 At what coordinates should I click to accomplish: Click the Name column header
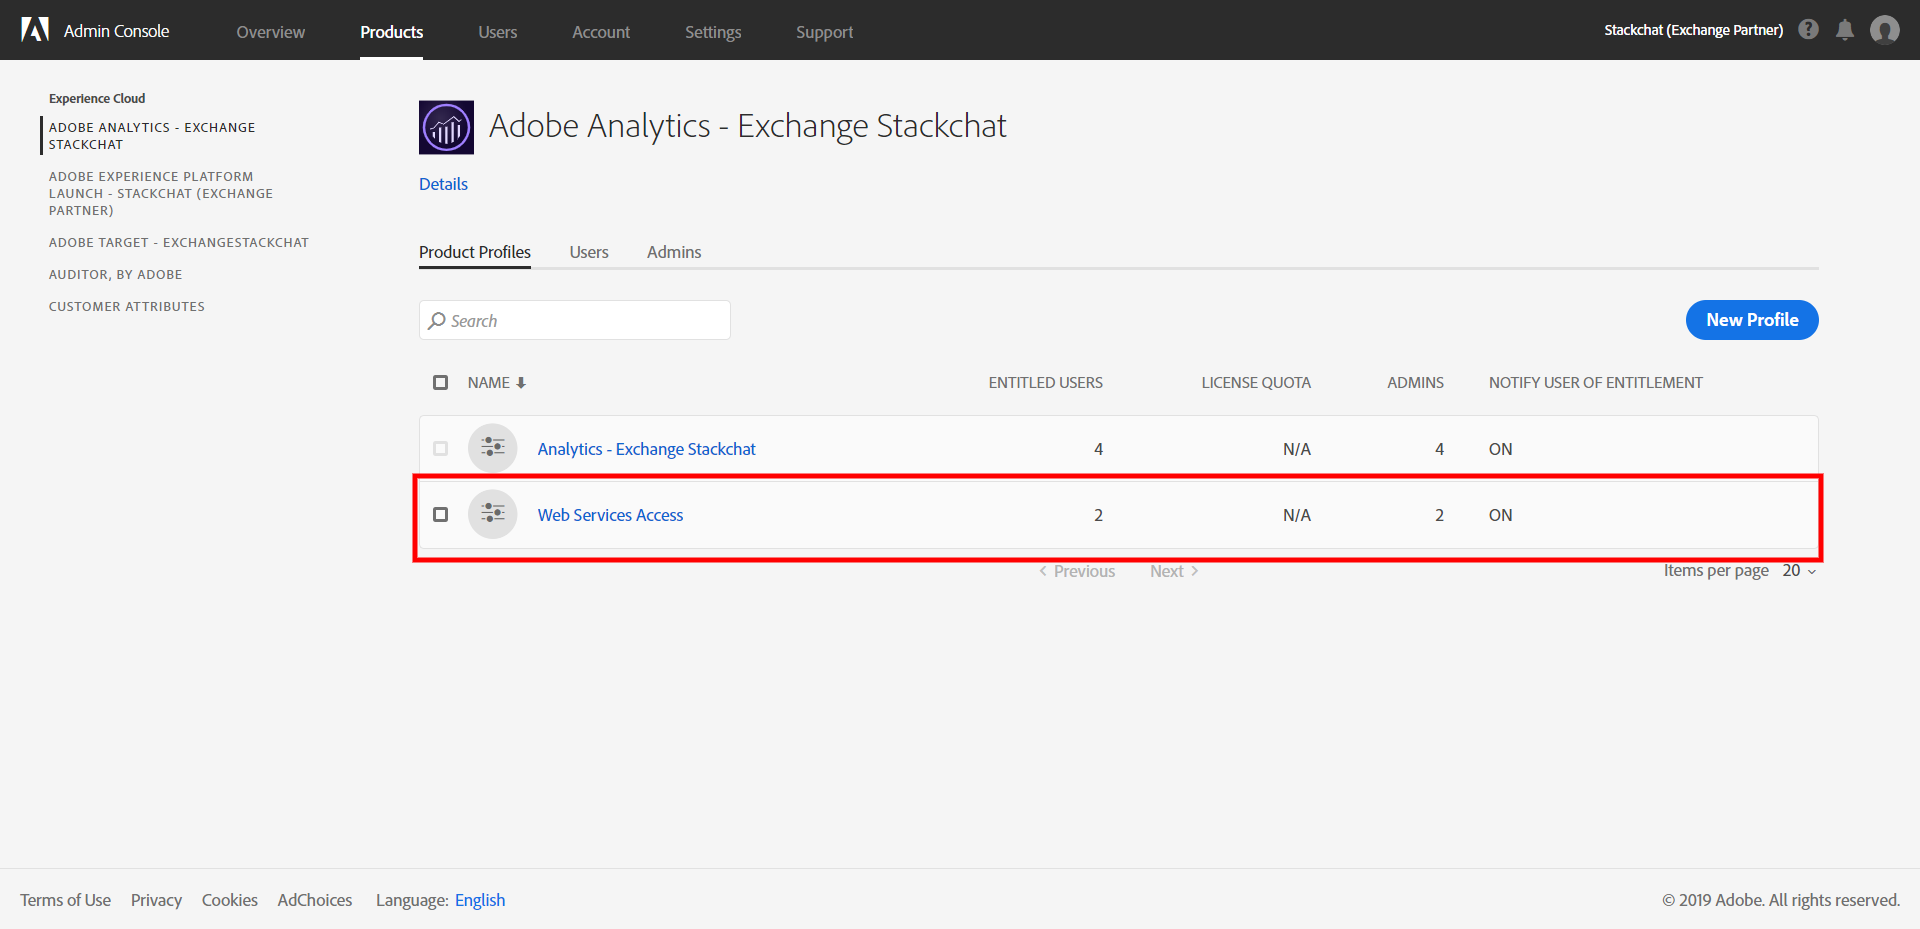(x=489, y=383)
